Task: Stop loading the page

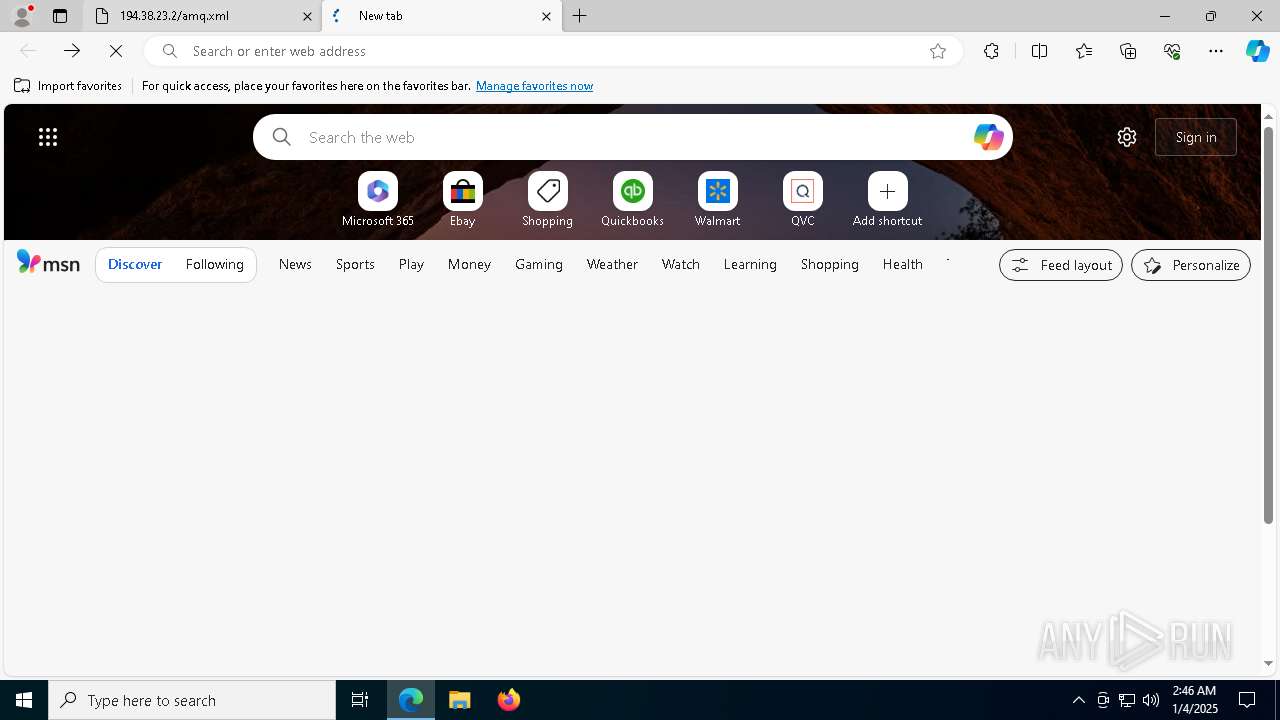Action: [x=116, y=51]
